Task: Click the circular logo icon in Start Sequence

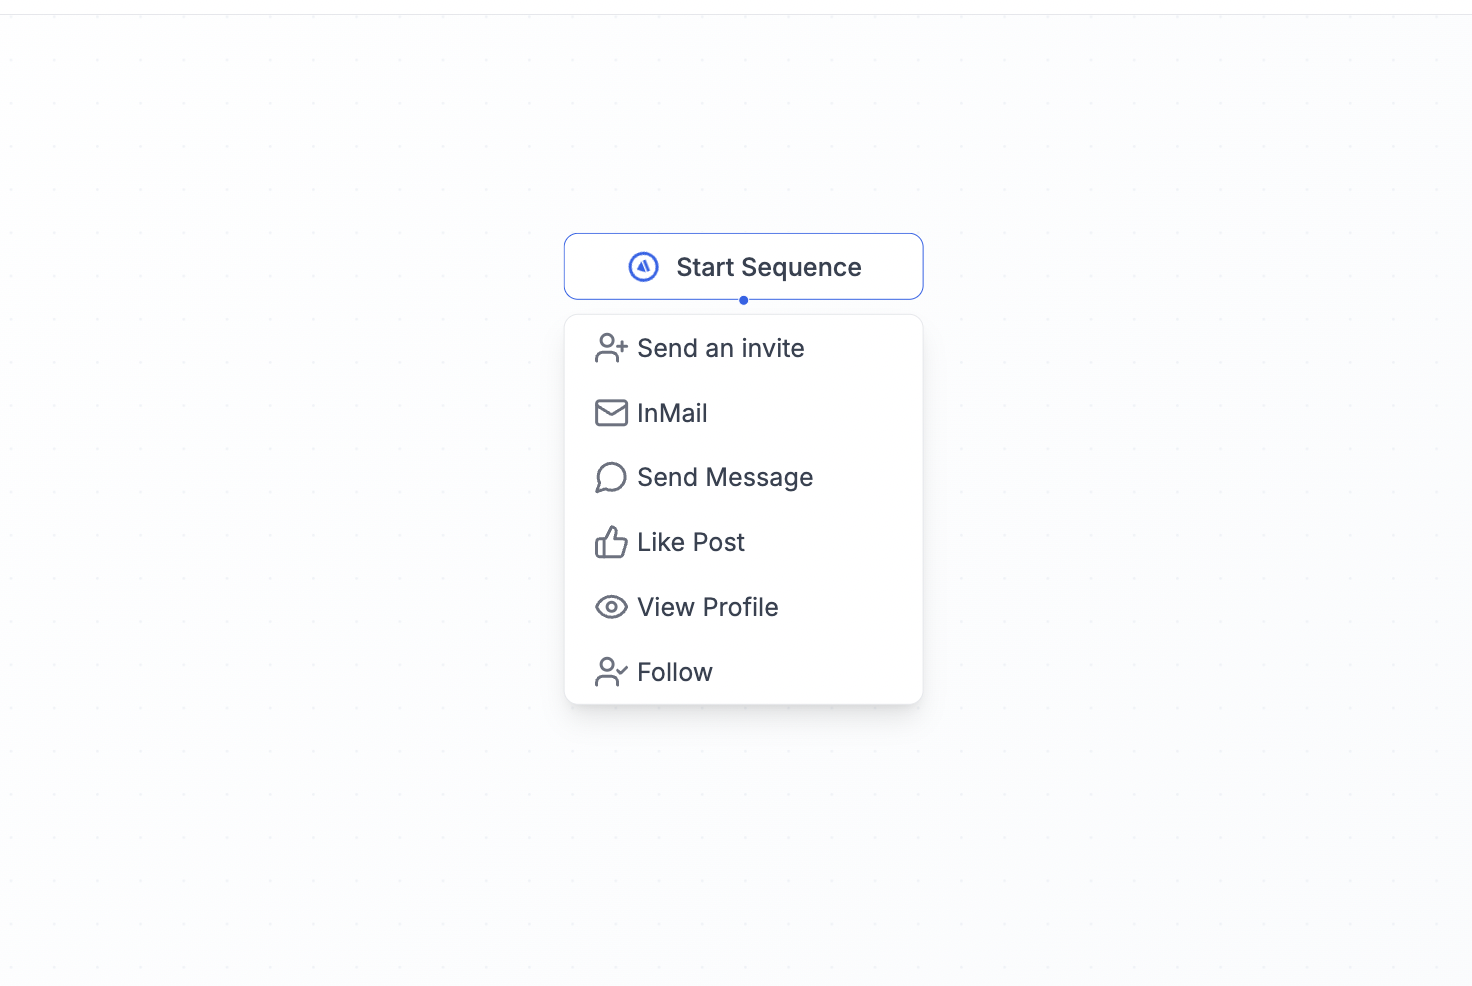Action: [643, 267]
